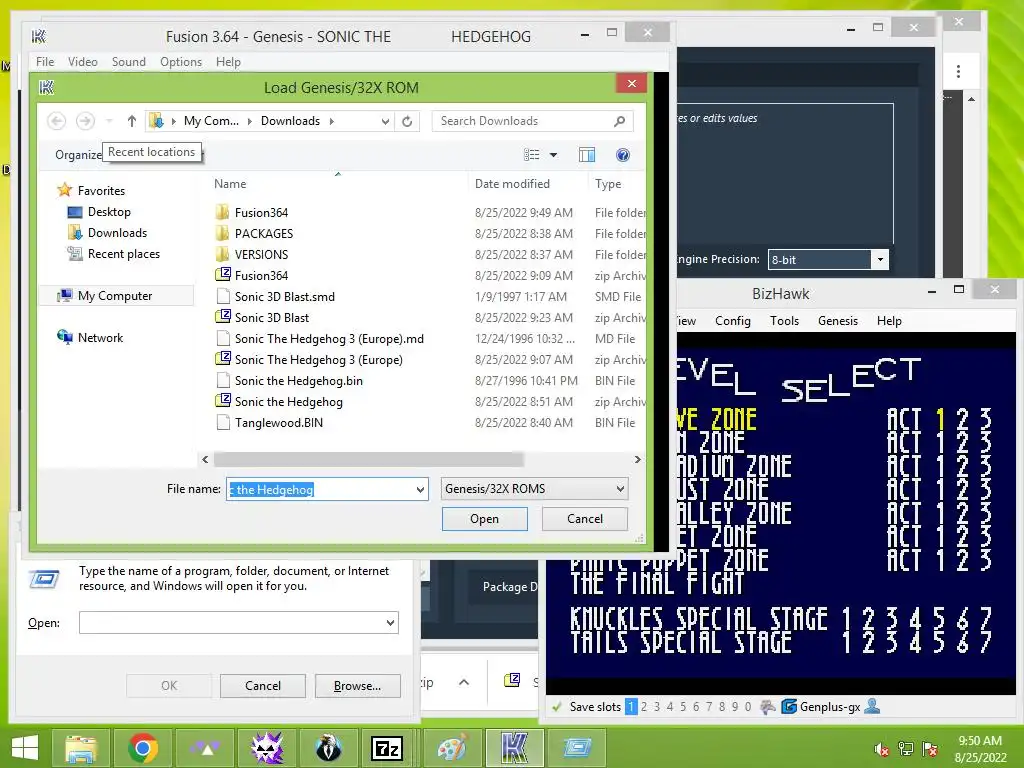1024x768 pixels.
Task: Click the Forward arrow in Load ROM dialog
Action: point(85,121)
